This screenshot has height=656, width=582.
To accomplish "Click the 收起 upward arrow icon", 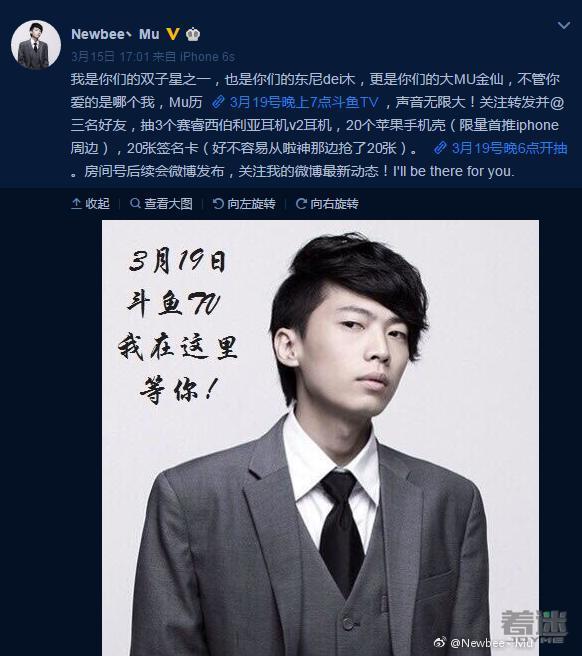I will pos(76,204).
